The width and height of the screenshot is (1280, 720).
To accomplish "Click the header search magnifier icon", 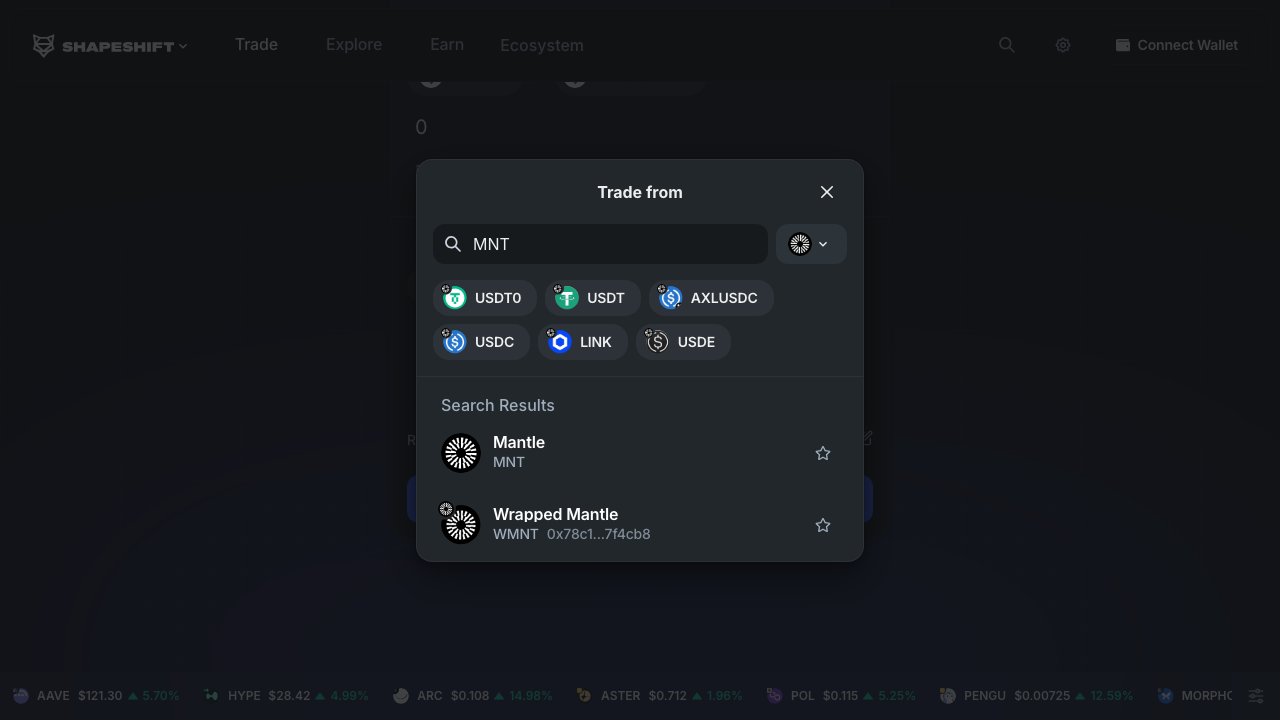I will pyautogui.click(x=1007, y=45).
